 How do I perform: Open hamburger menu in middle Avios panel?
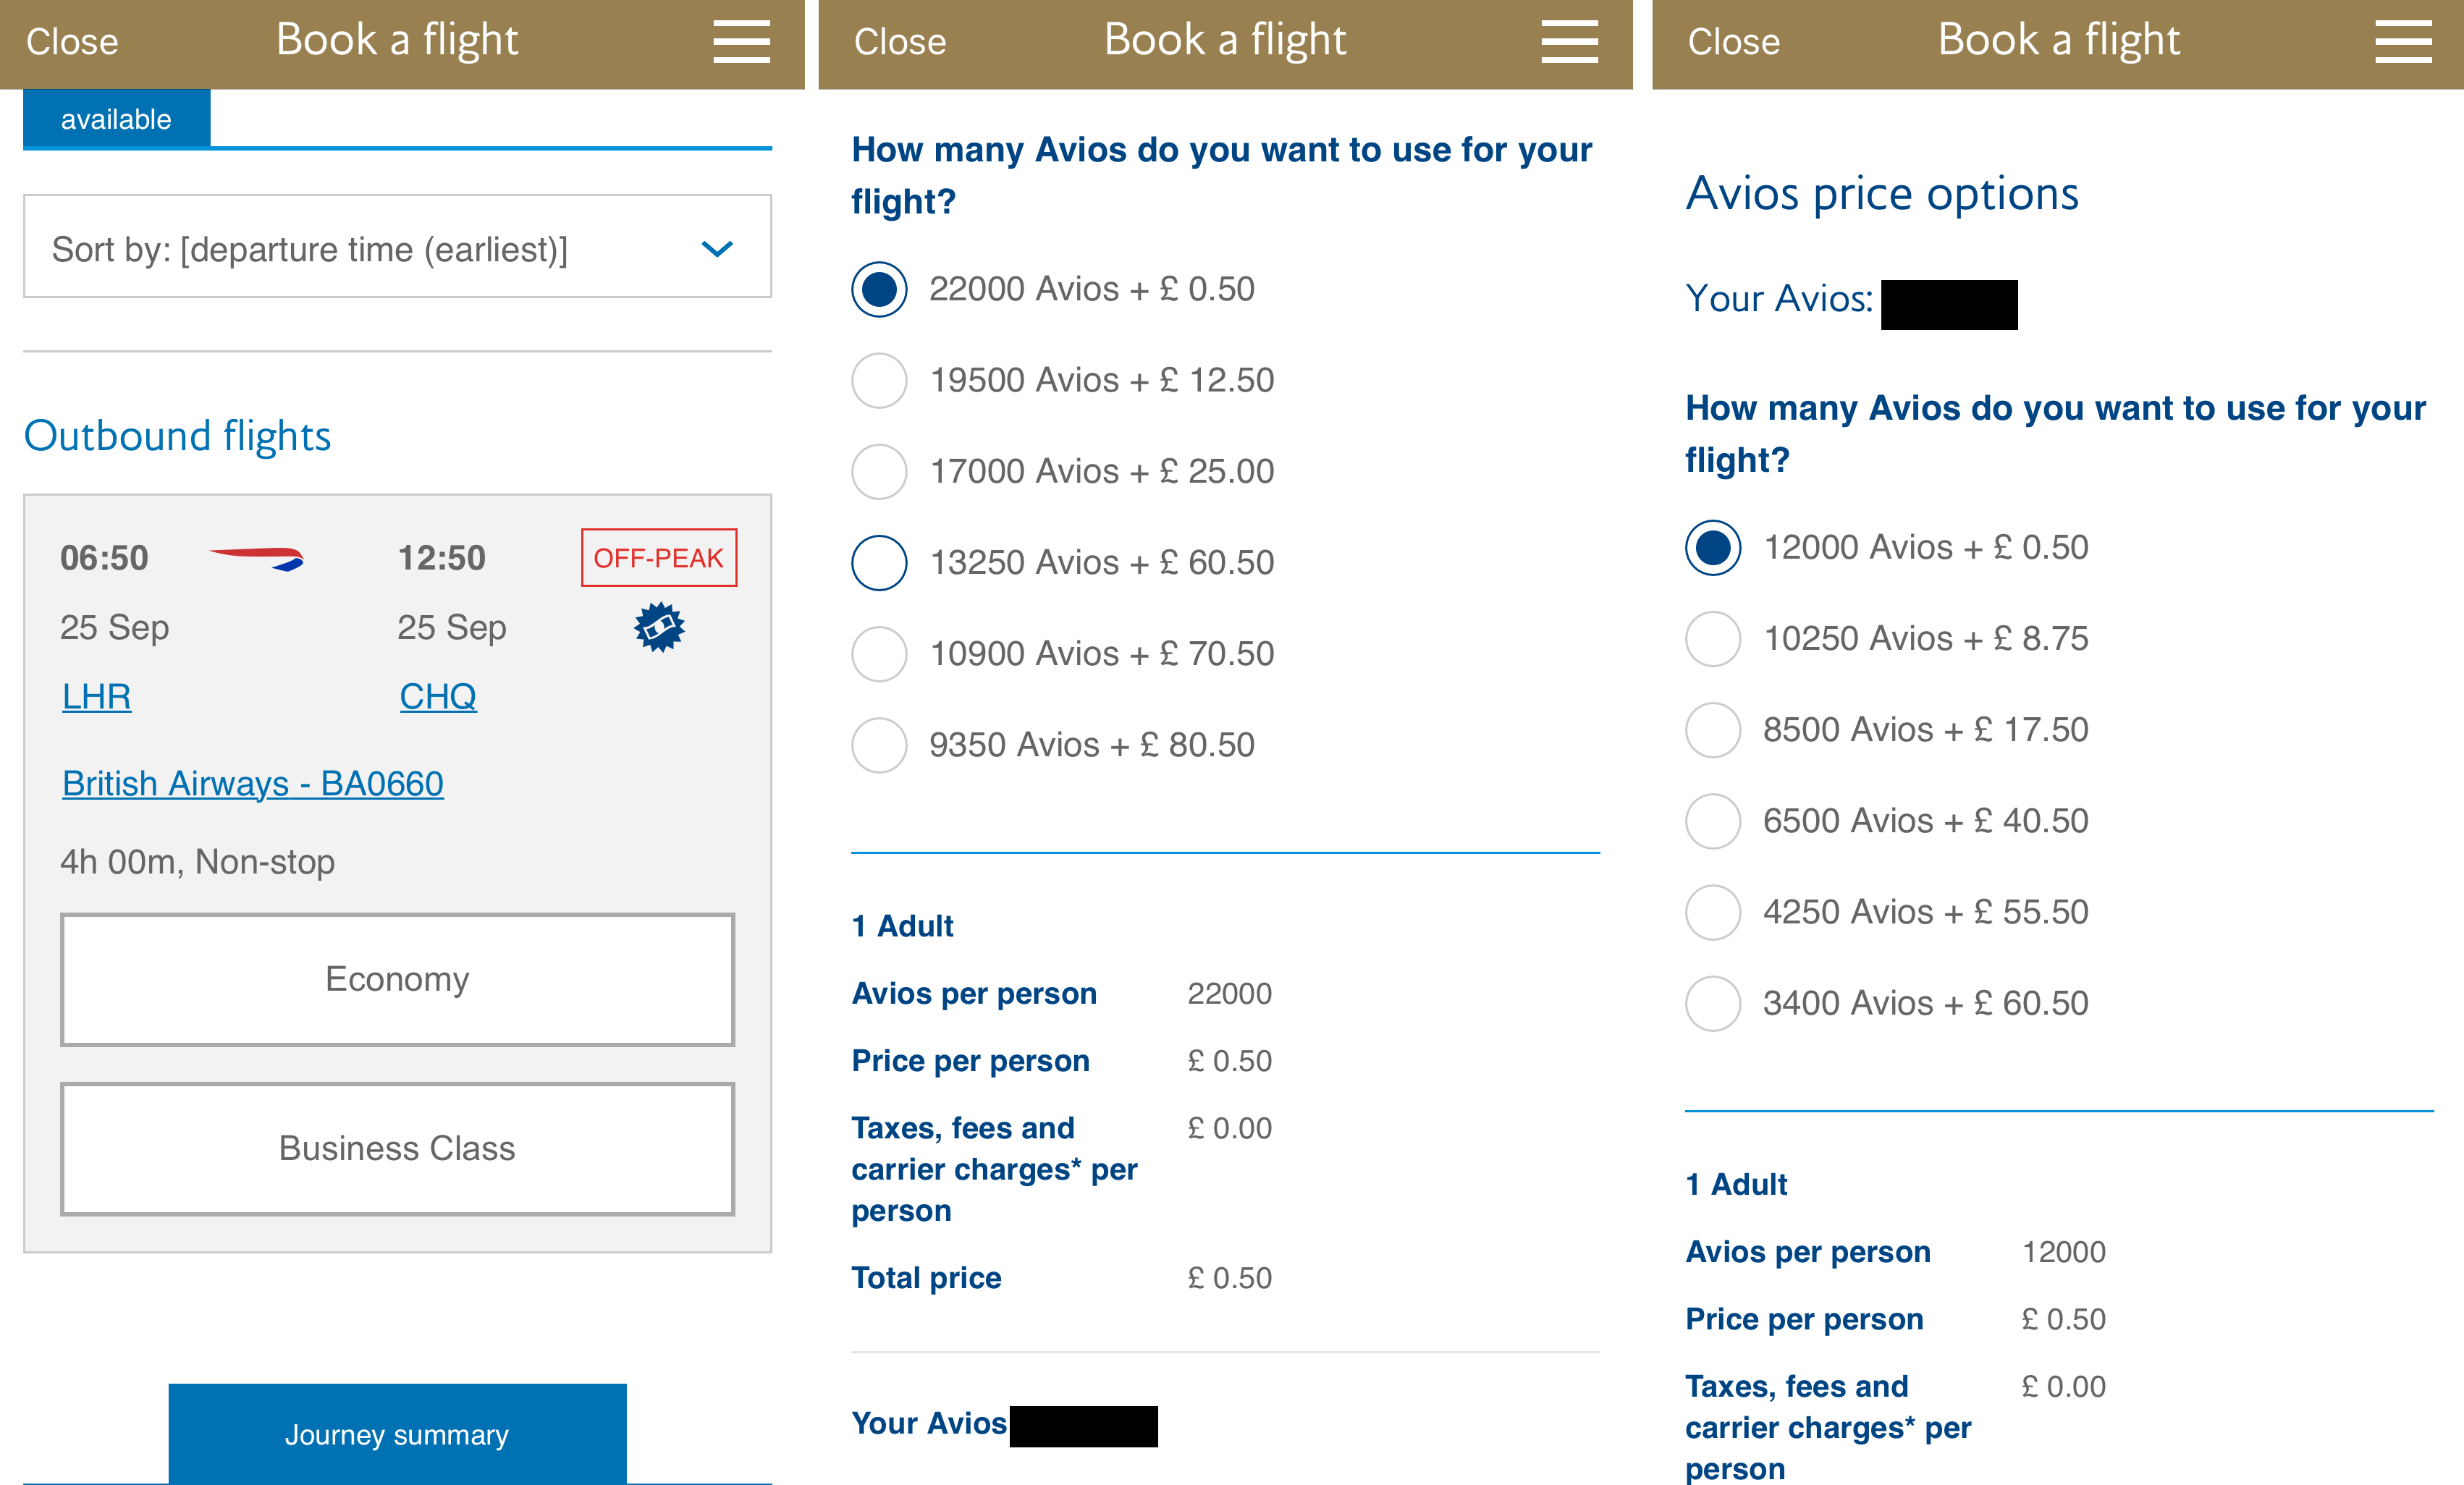click(1569, 42)
